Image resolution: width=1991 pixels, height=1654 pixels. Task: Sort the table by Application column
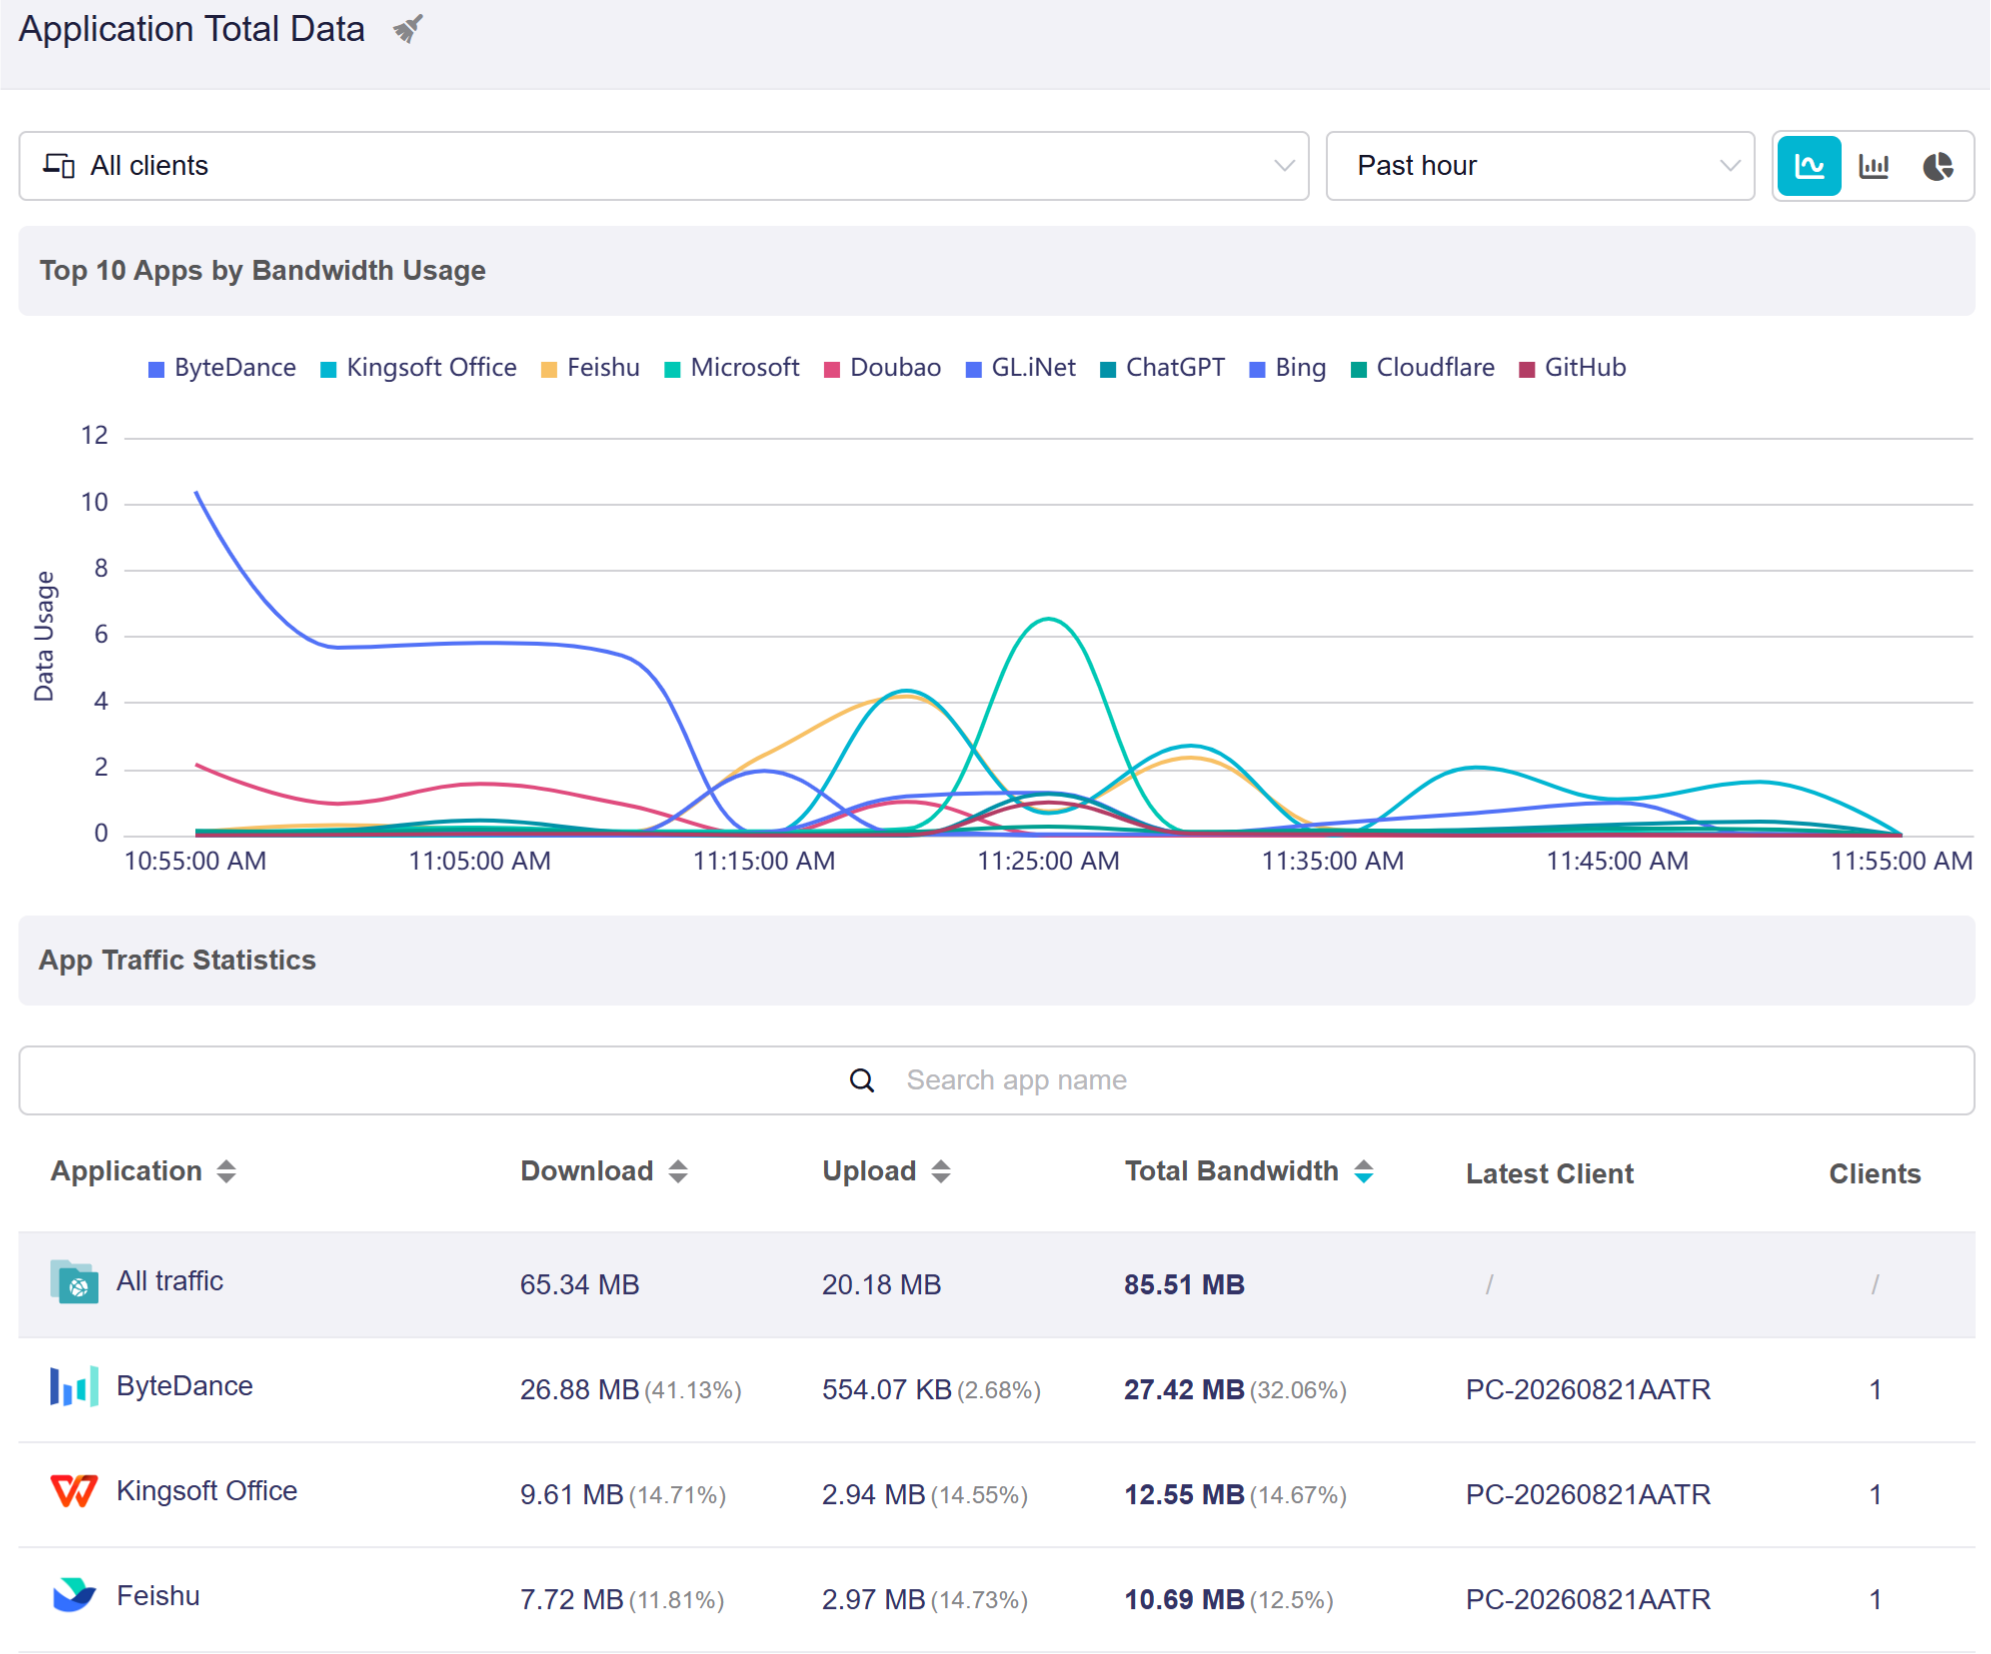coord(227,1171)
